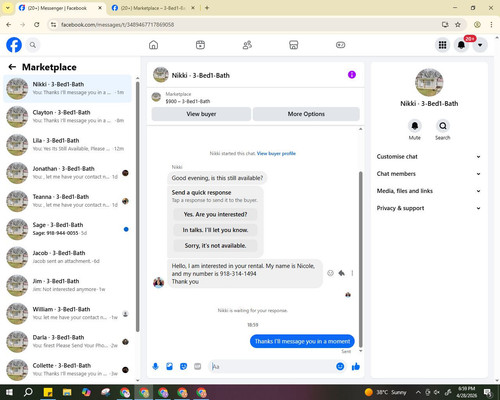The image size is (500, 400).
Task: Click More Options button
Action: pyautogui.click(x=306, y=114)
